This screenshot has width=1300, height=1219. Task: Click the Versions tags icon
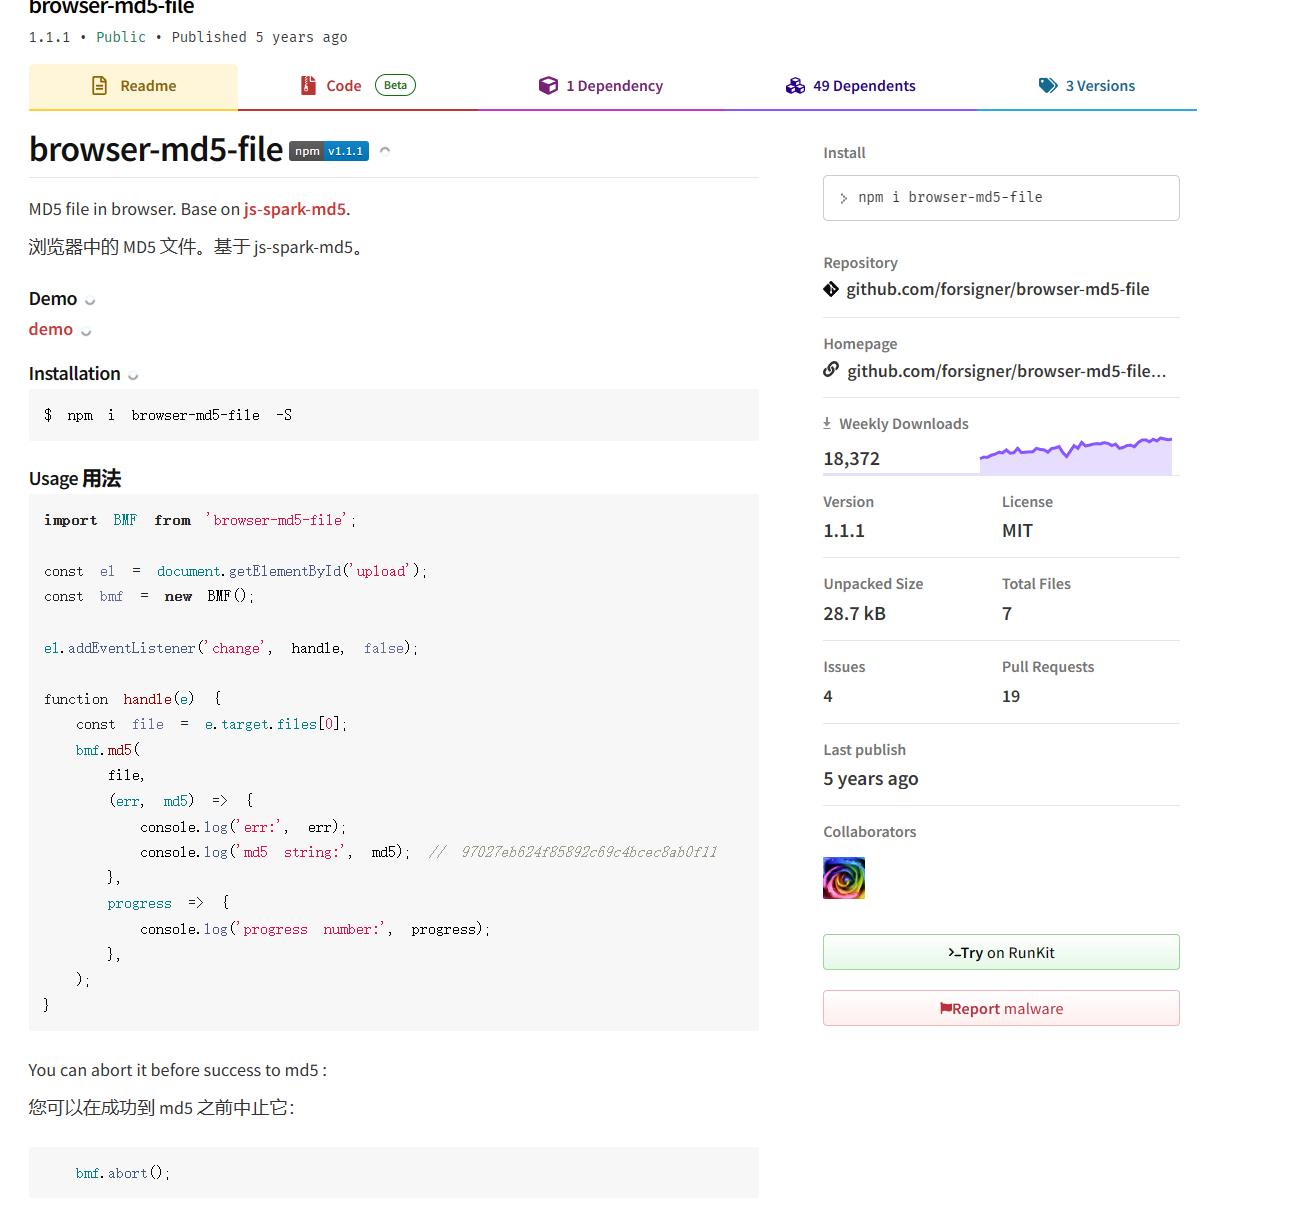pyautogui.click(x=1048, y=86)
